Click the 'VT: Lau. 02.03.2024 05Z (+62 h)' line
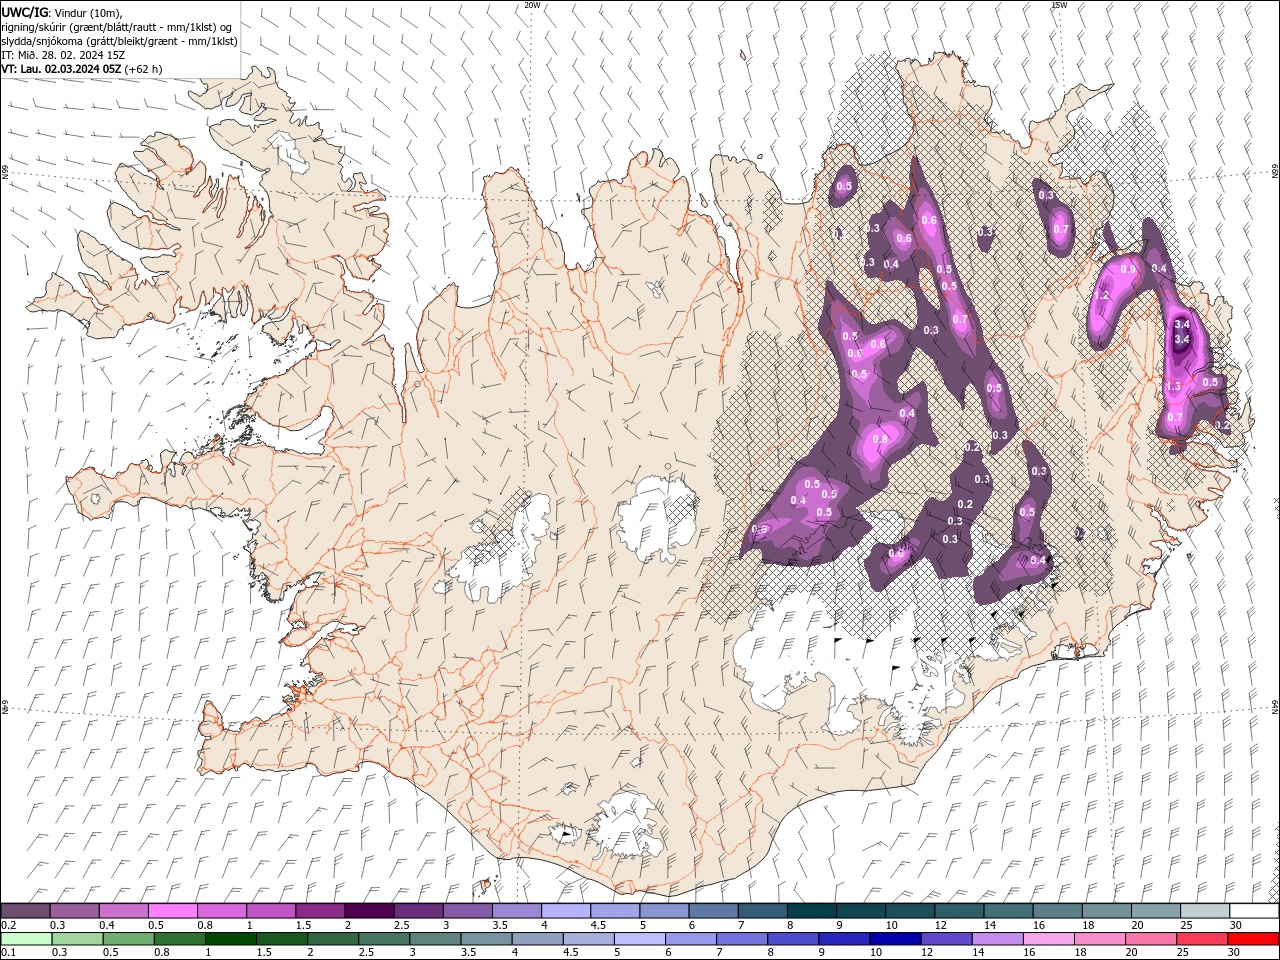 [x=82, y=69]
